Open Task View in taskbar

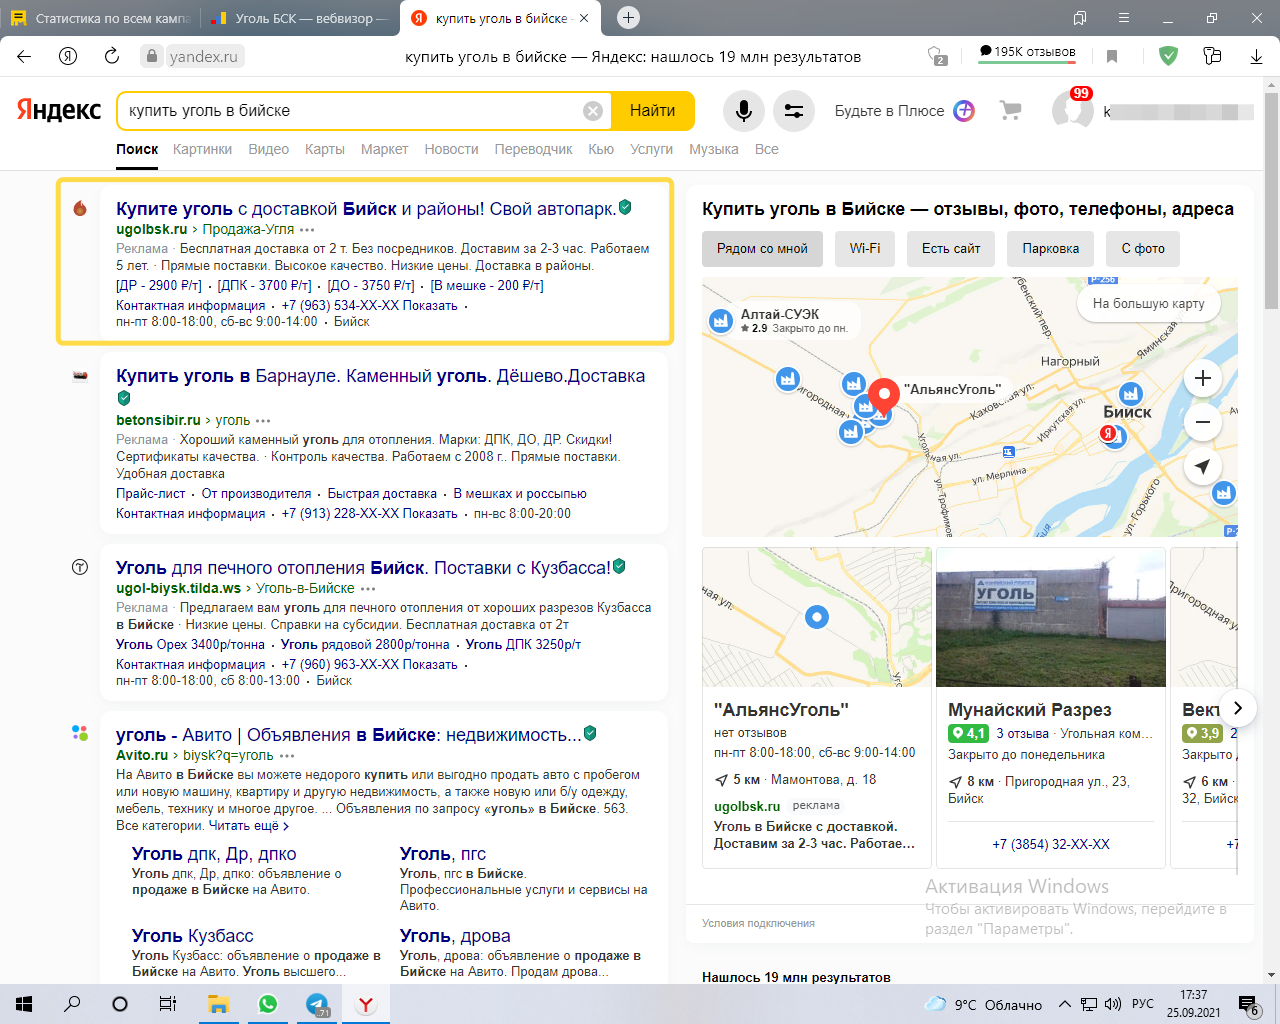coord(168,1004)
